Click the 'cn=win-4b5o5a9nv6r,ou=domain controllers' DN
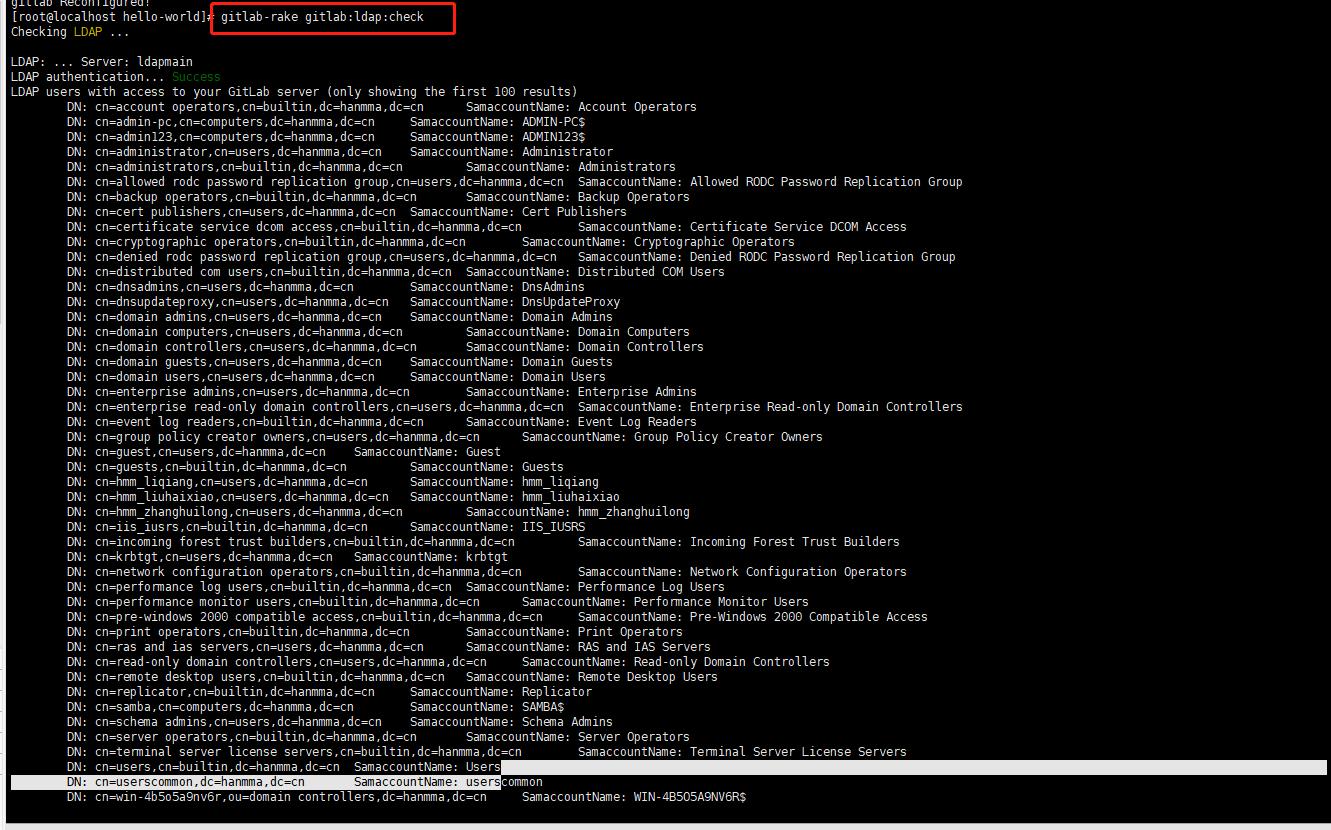The image size is (1331, 830). pyautogui.click(x=291, y=797)
